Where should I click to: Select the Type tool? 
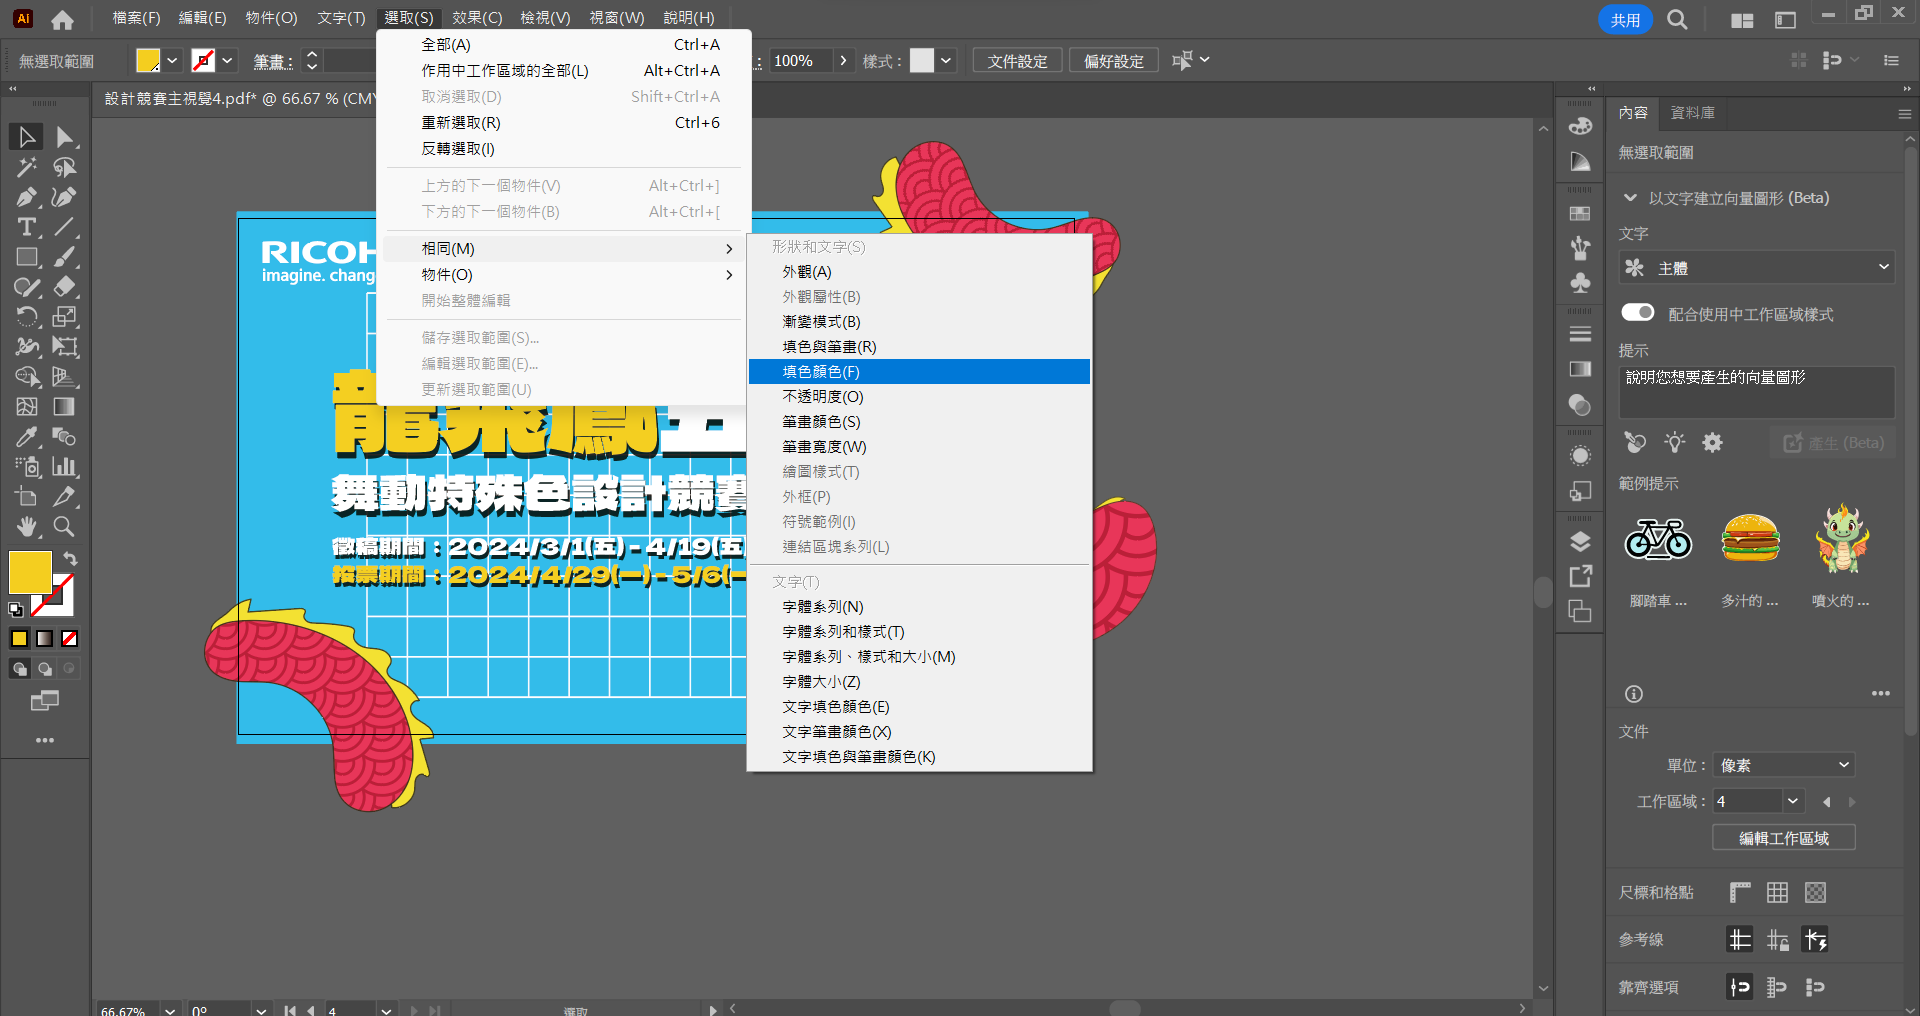tap(27, 227)
